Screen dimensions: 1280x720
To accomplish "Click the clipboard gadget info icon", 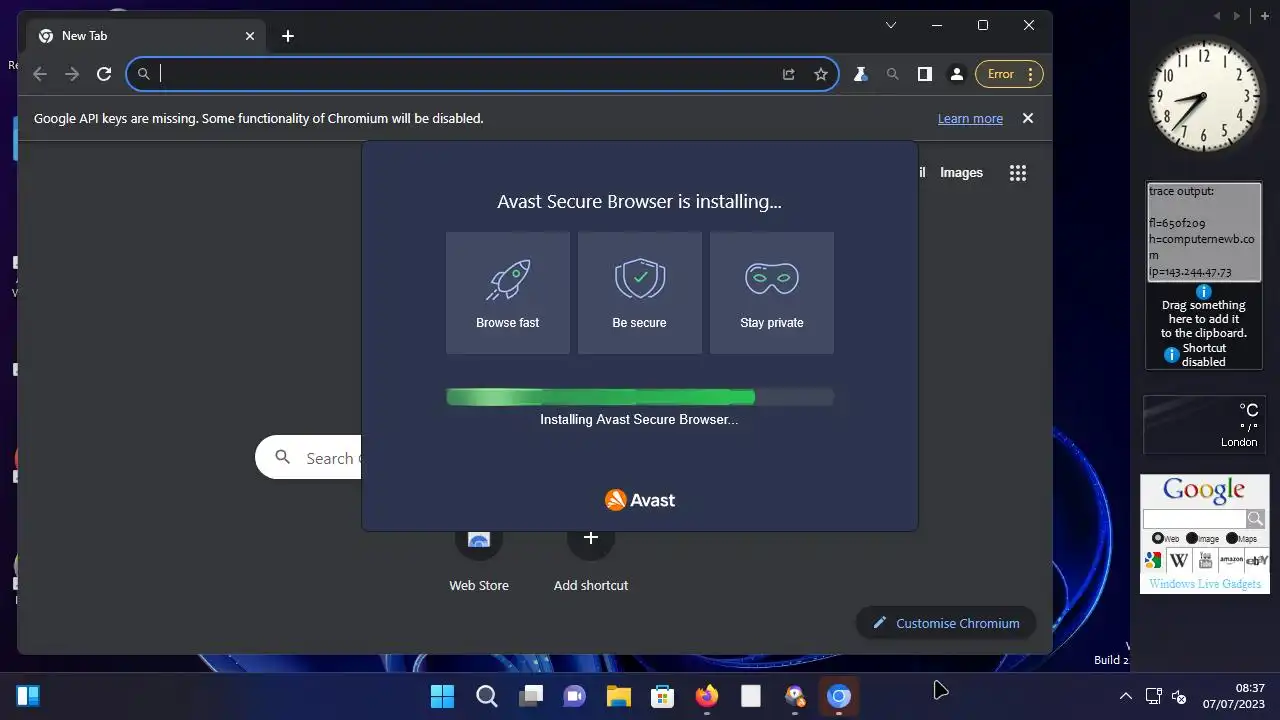I will pyautogui.click(x=1204, y=292).
